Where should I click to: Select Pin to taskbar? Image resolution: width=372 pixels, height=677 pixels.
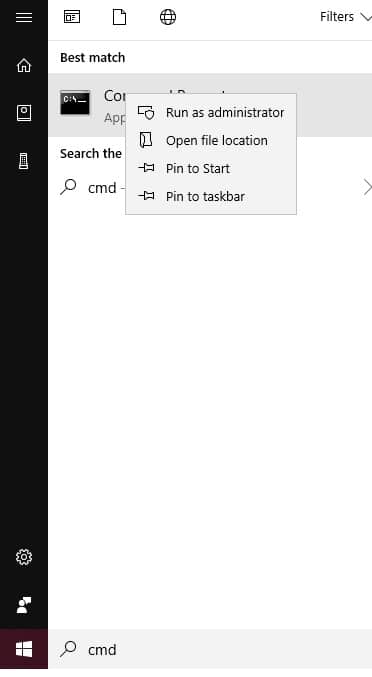(211, 196)
